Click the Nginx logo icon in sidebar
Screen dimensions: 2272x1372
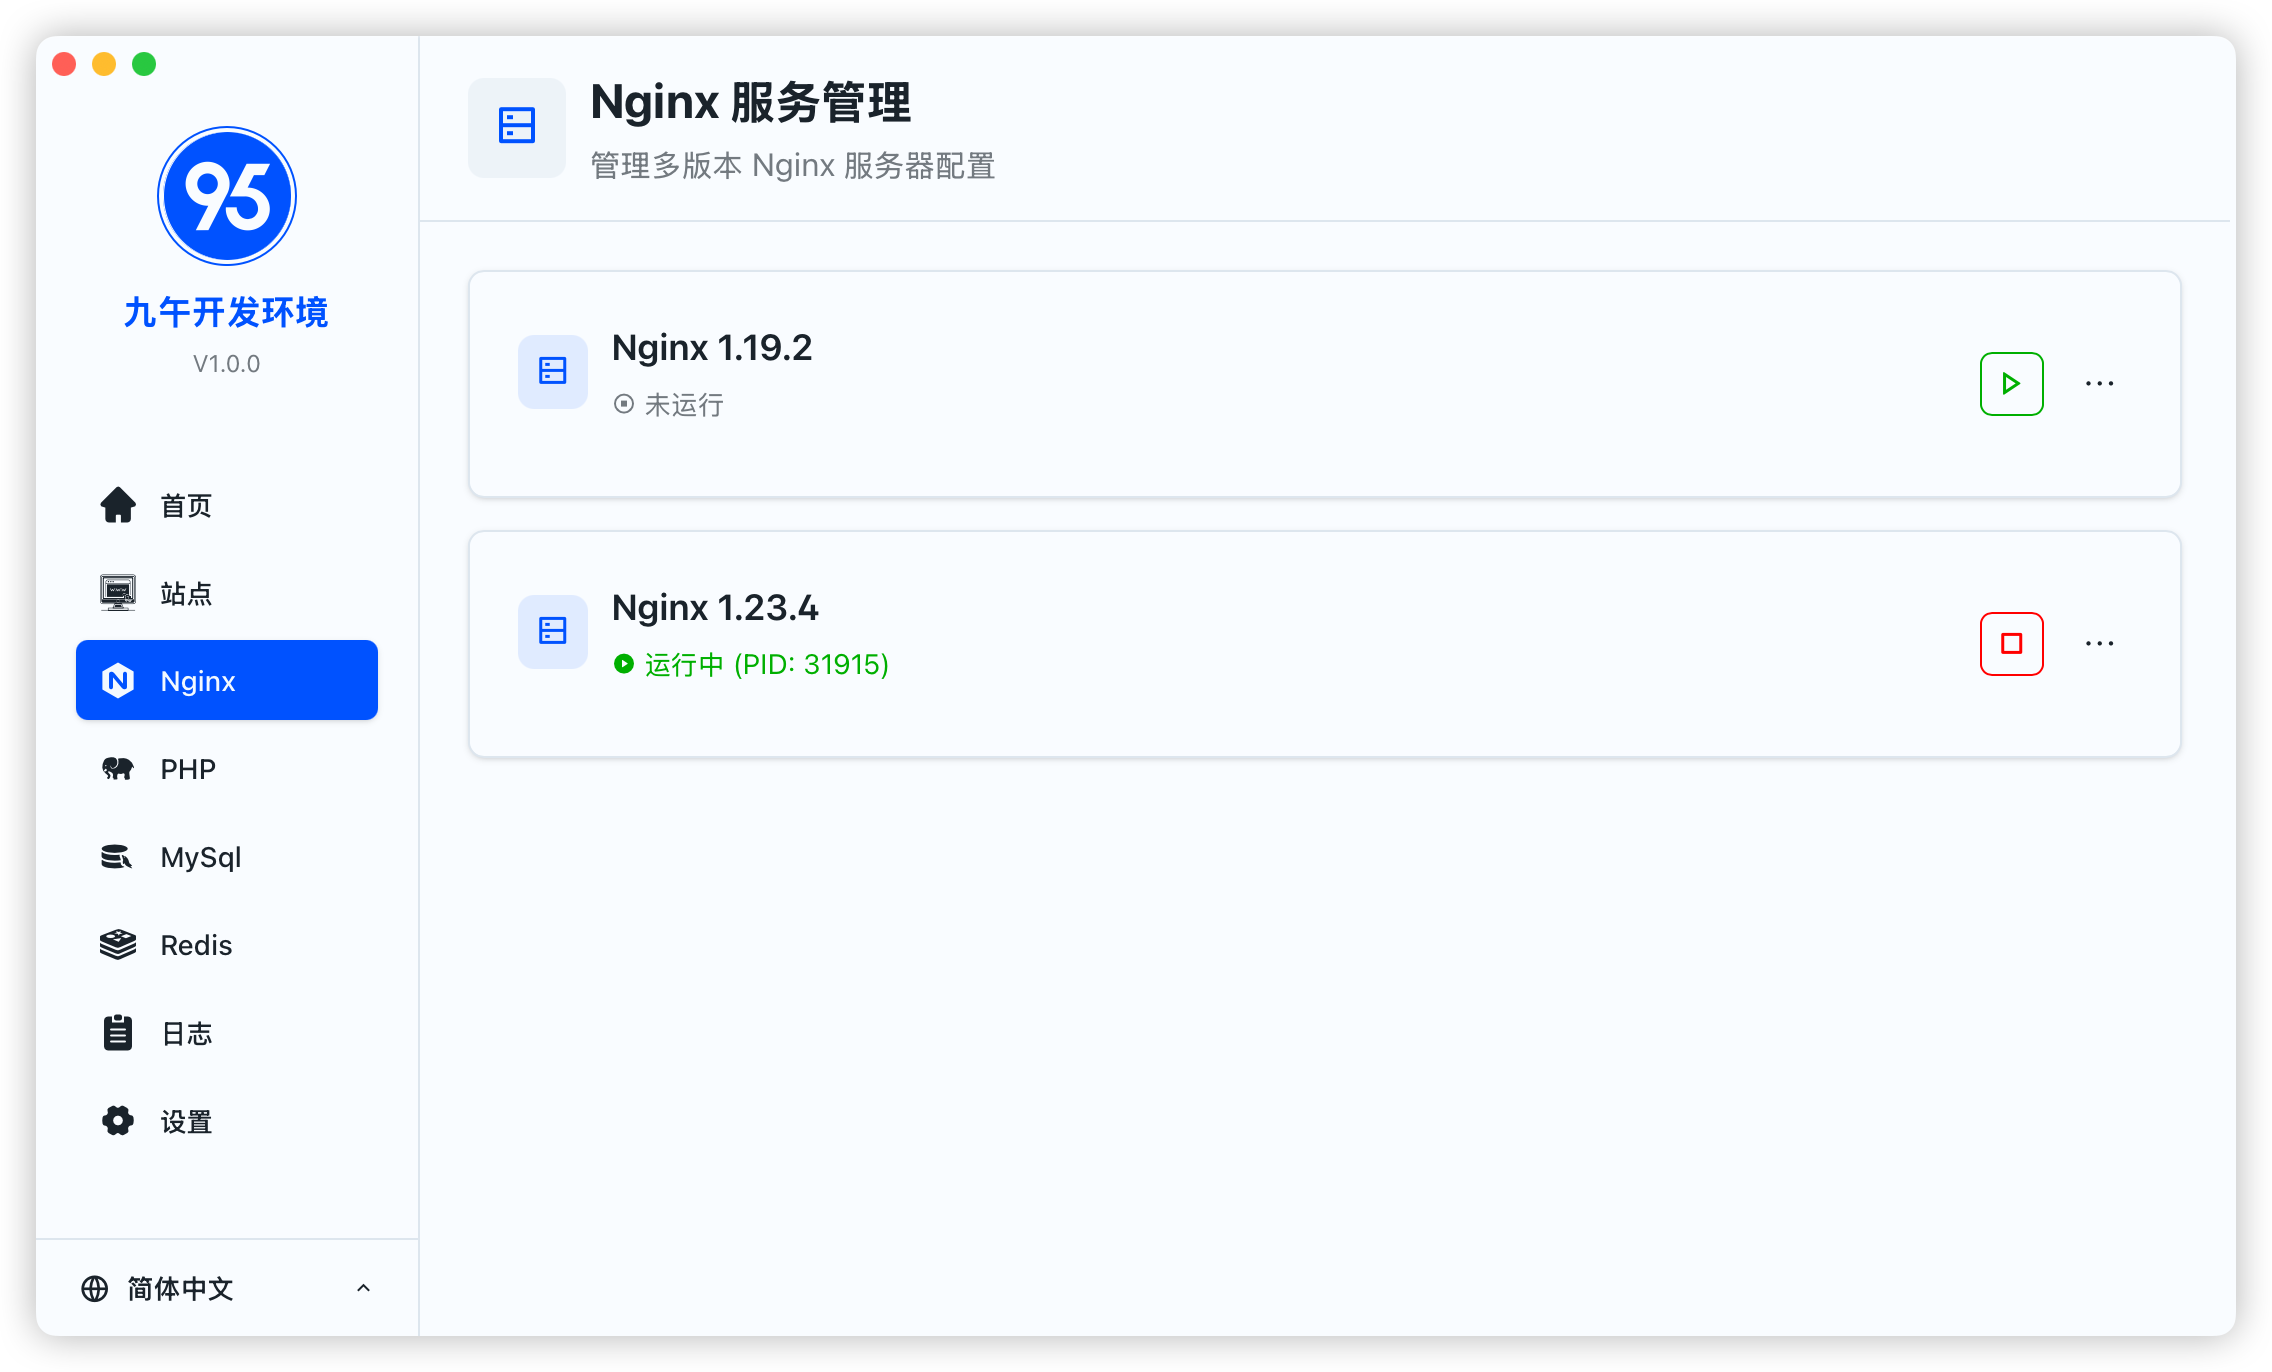point(120,680)
